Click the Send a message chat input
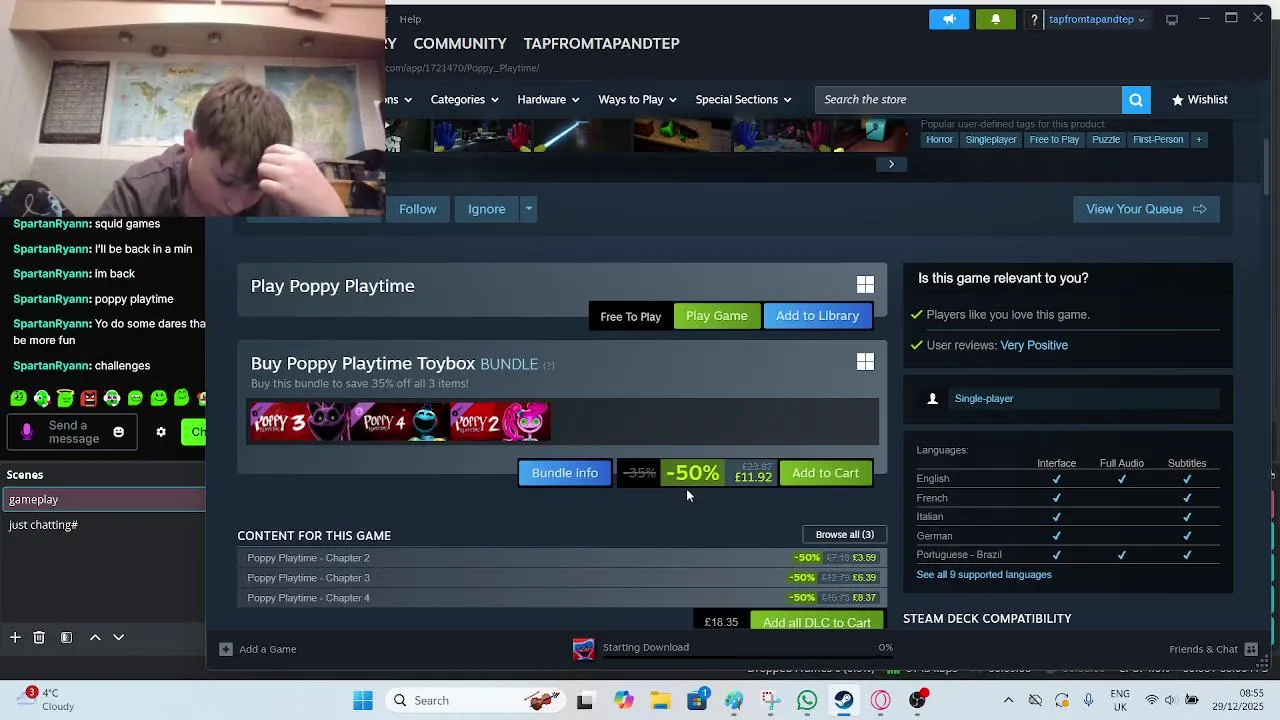The image size is (1280, 720). (74, 432)
